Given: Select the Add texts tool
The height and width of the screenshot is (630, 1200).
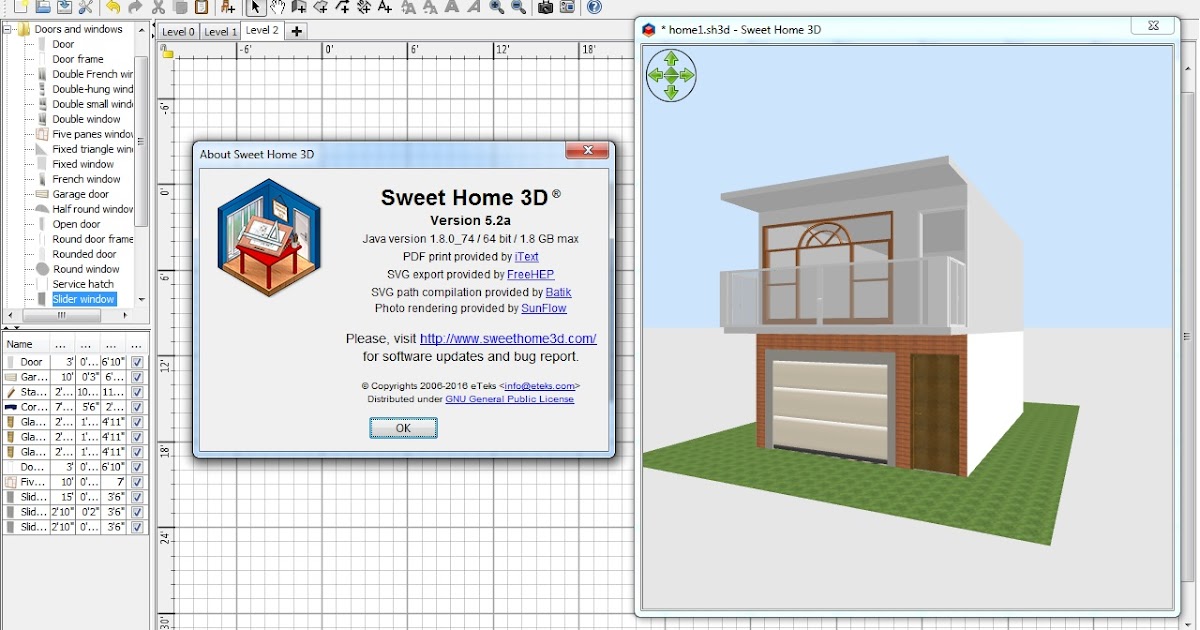Looking at the screenshot, I should [384, 8].
